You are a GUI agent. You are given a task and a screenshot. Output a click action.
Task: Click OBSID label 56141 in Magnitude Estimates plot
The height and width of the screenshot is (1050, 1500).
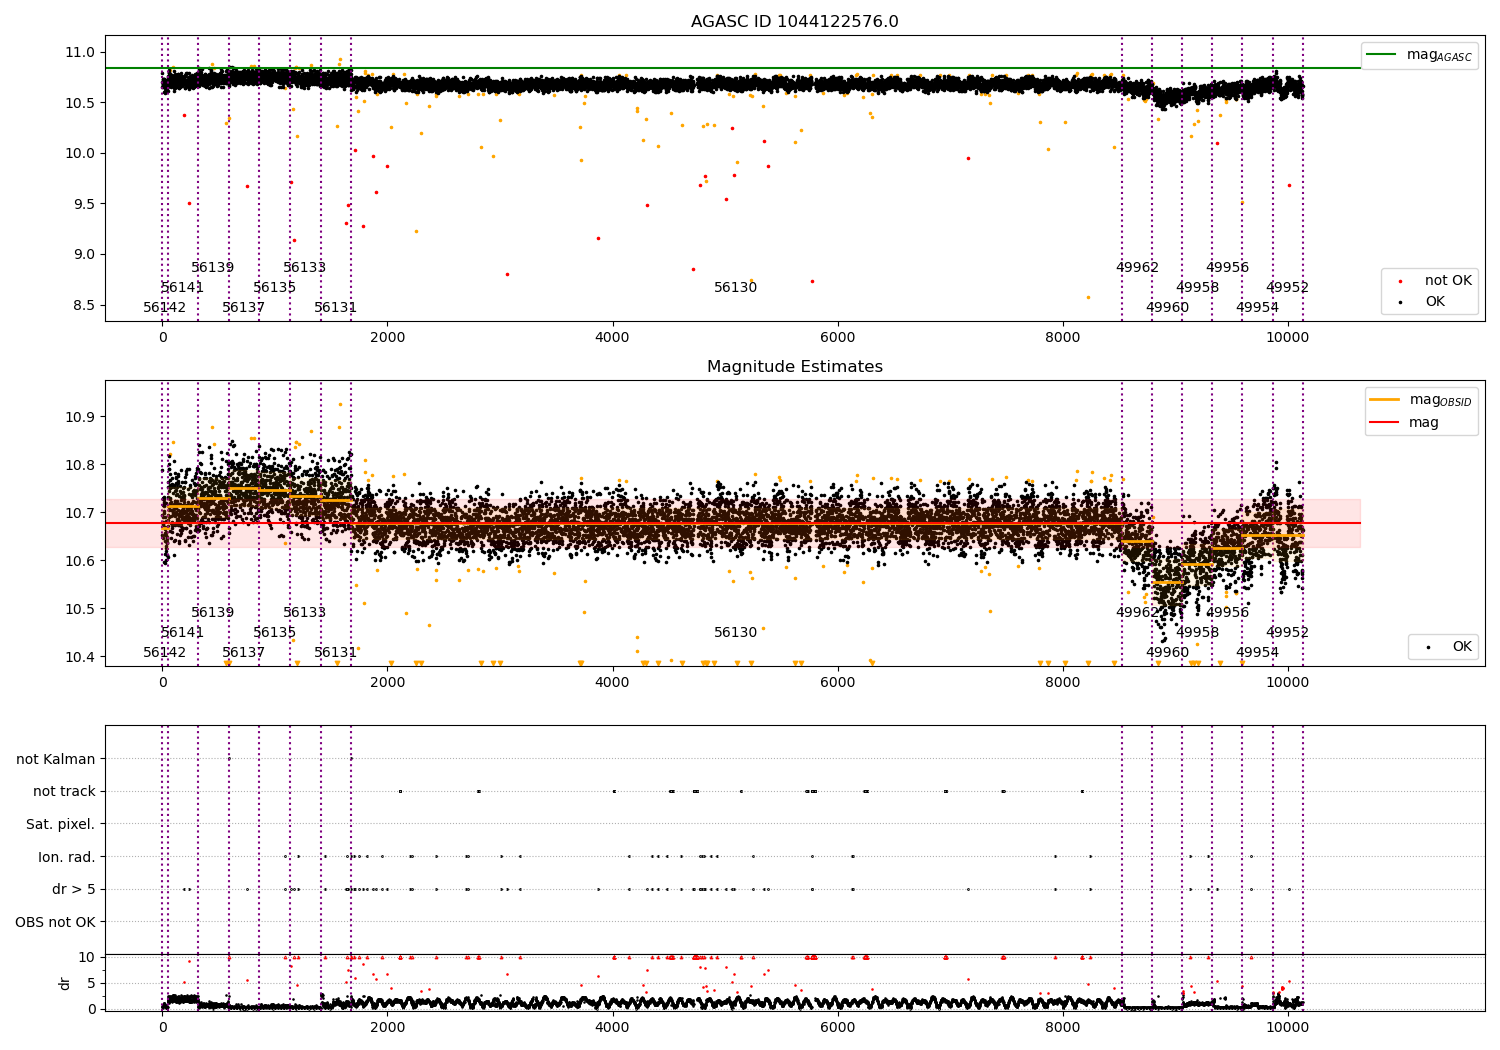[182, 633]
